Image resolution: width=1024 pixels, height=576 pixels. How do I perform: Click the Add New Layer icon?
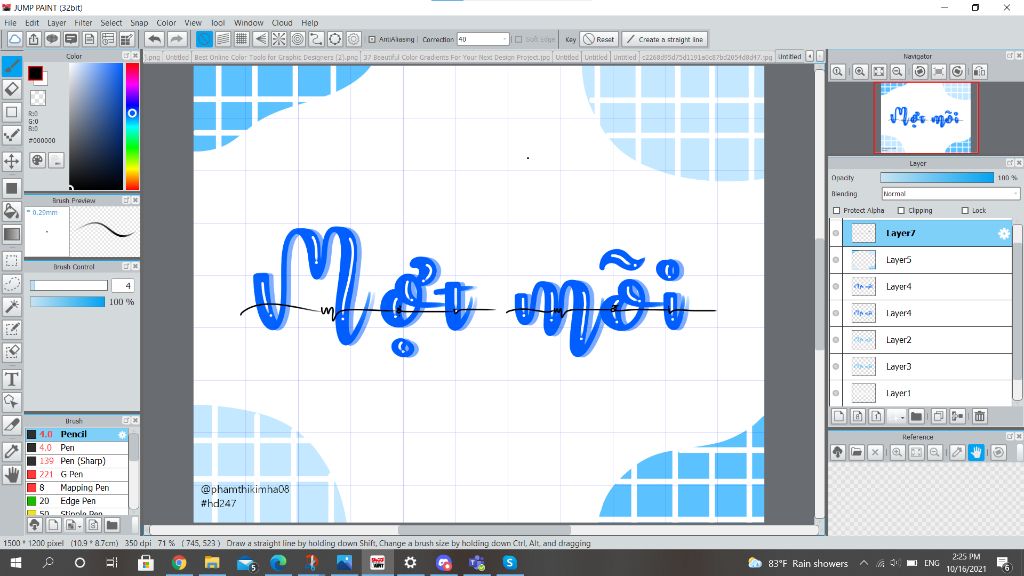click(839, 416)
